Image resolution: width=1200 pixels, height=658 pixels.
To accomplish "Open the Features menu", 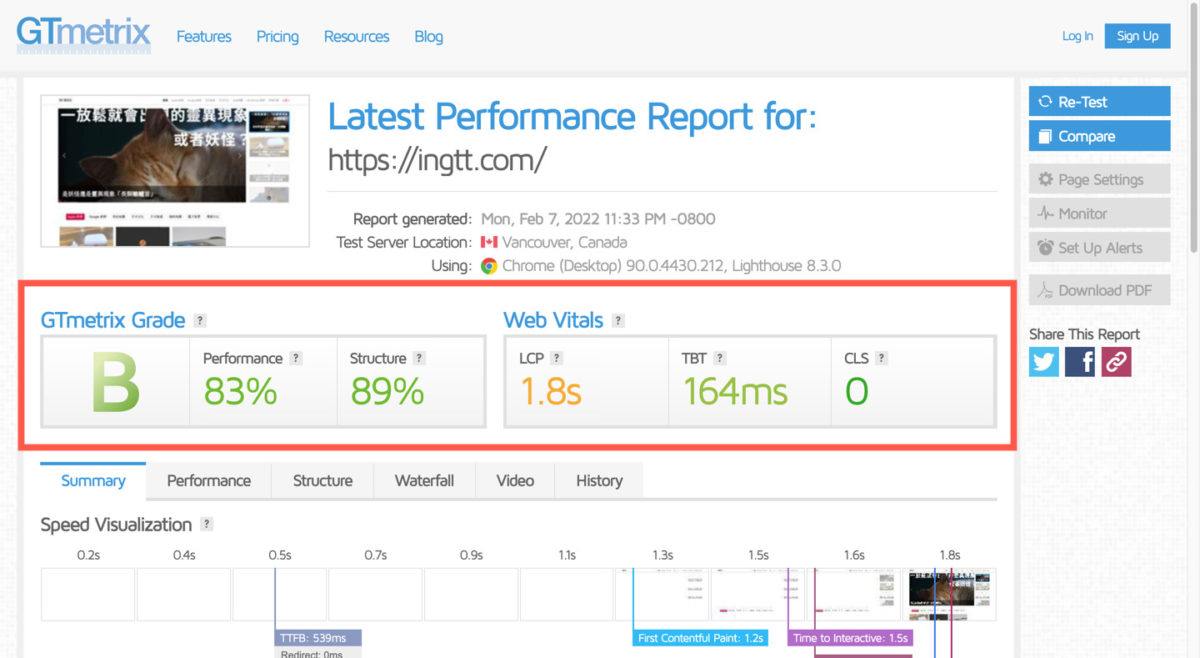I will point(204,36).
